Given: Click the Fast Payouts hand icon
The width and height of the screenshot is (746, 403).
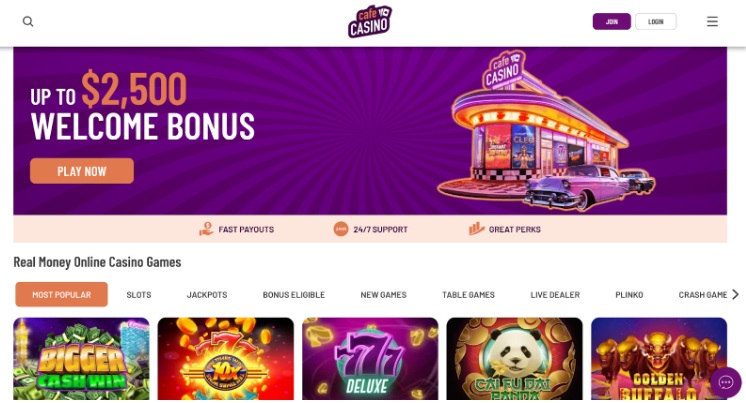Looking at the screenshot, I should (x=206, y=229).
